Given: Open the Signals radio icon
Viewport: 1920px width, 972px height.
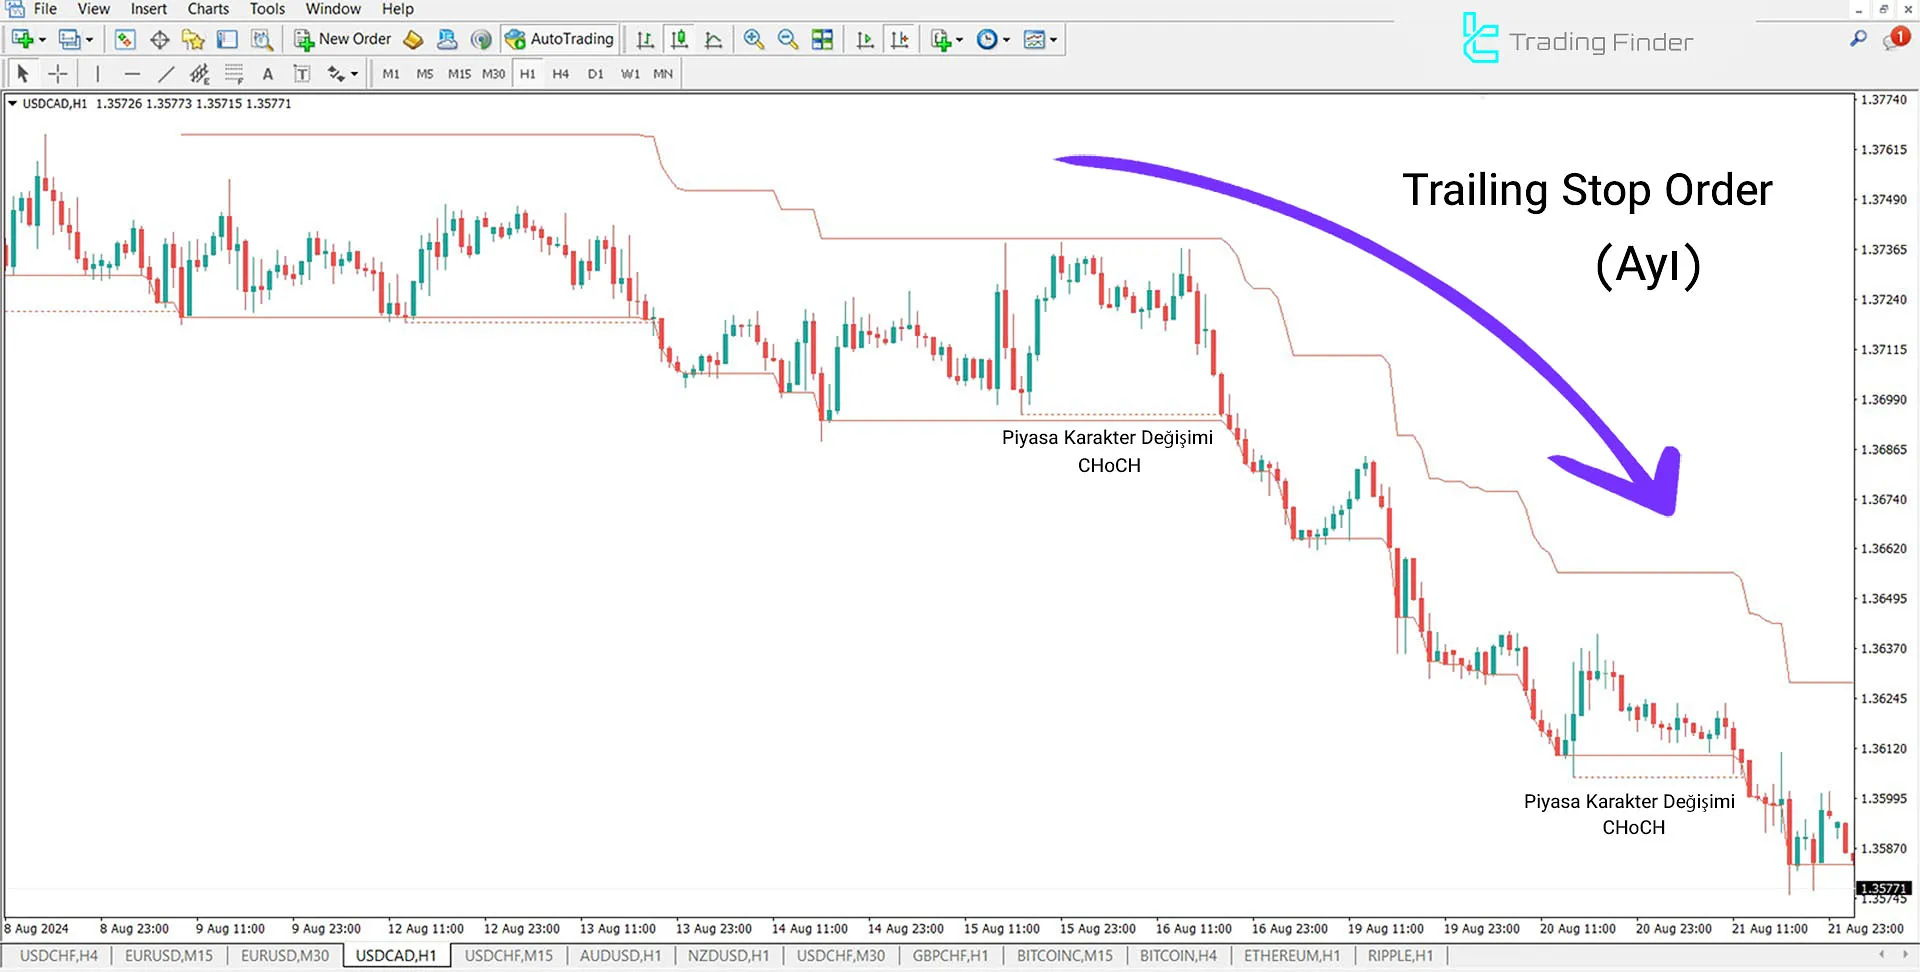Looking at the screenshot, I should (x=481, y=39).
